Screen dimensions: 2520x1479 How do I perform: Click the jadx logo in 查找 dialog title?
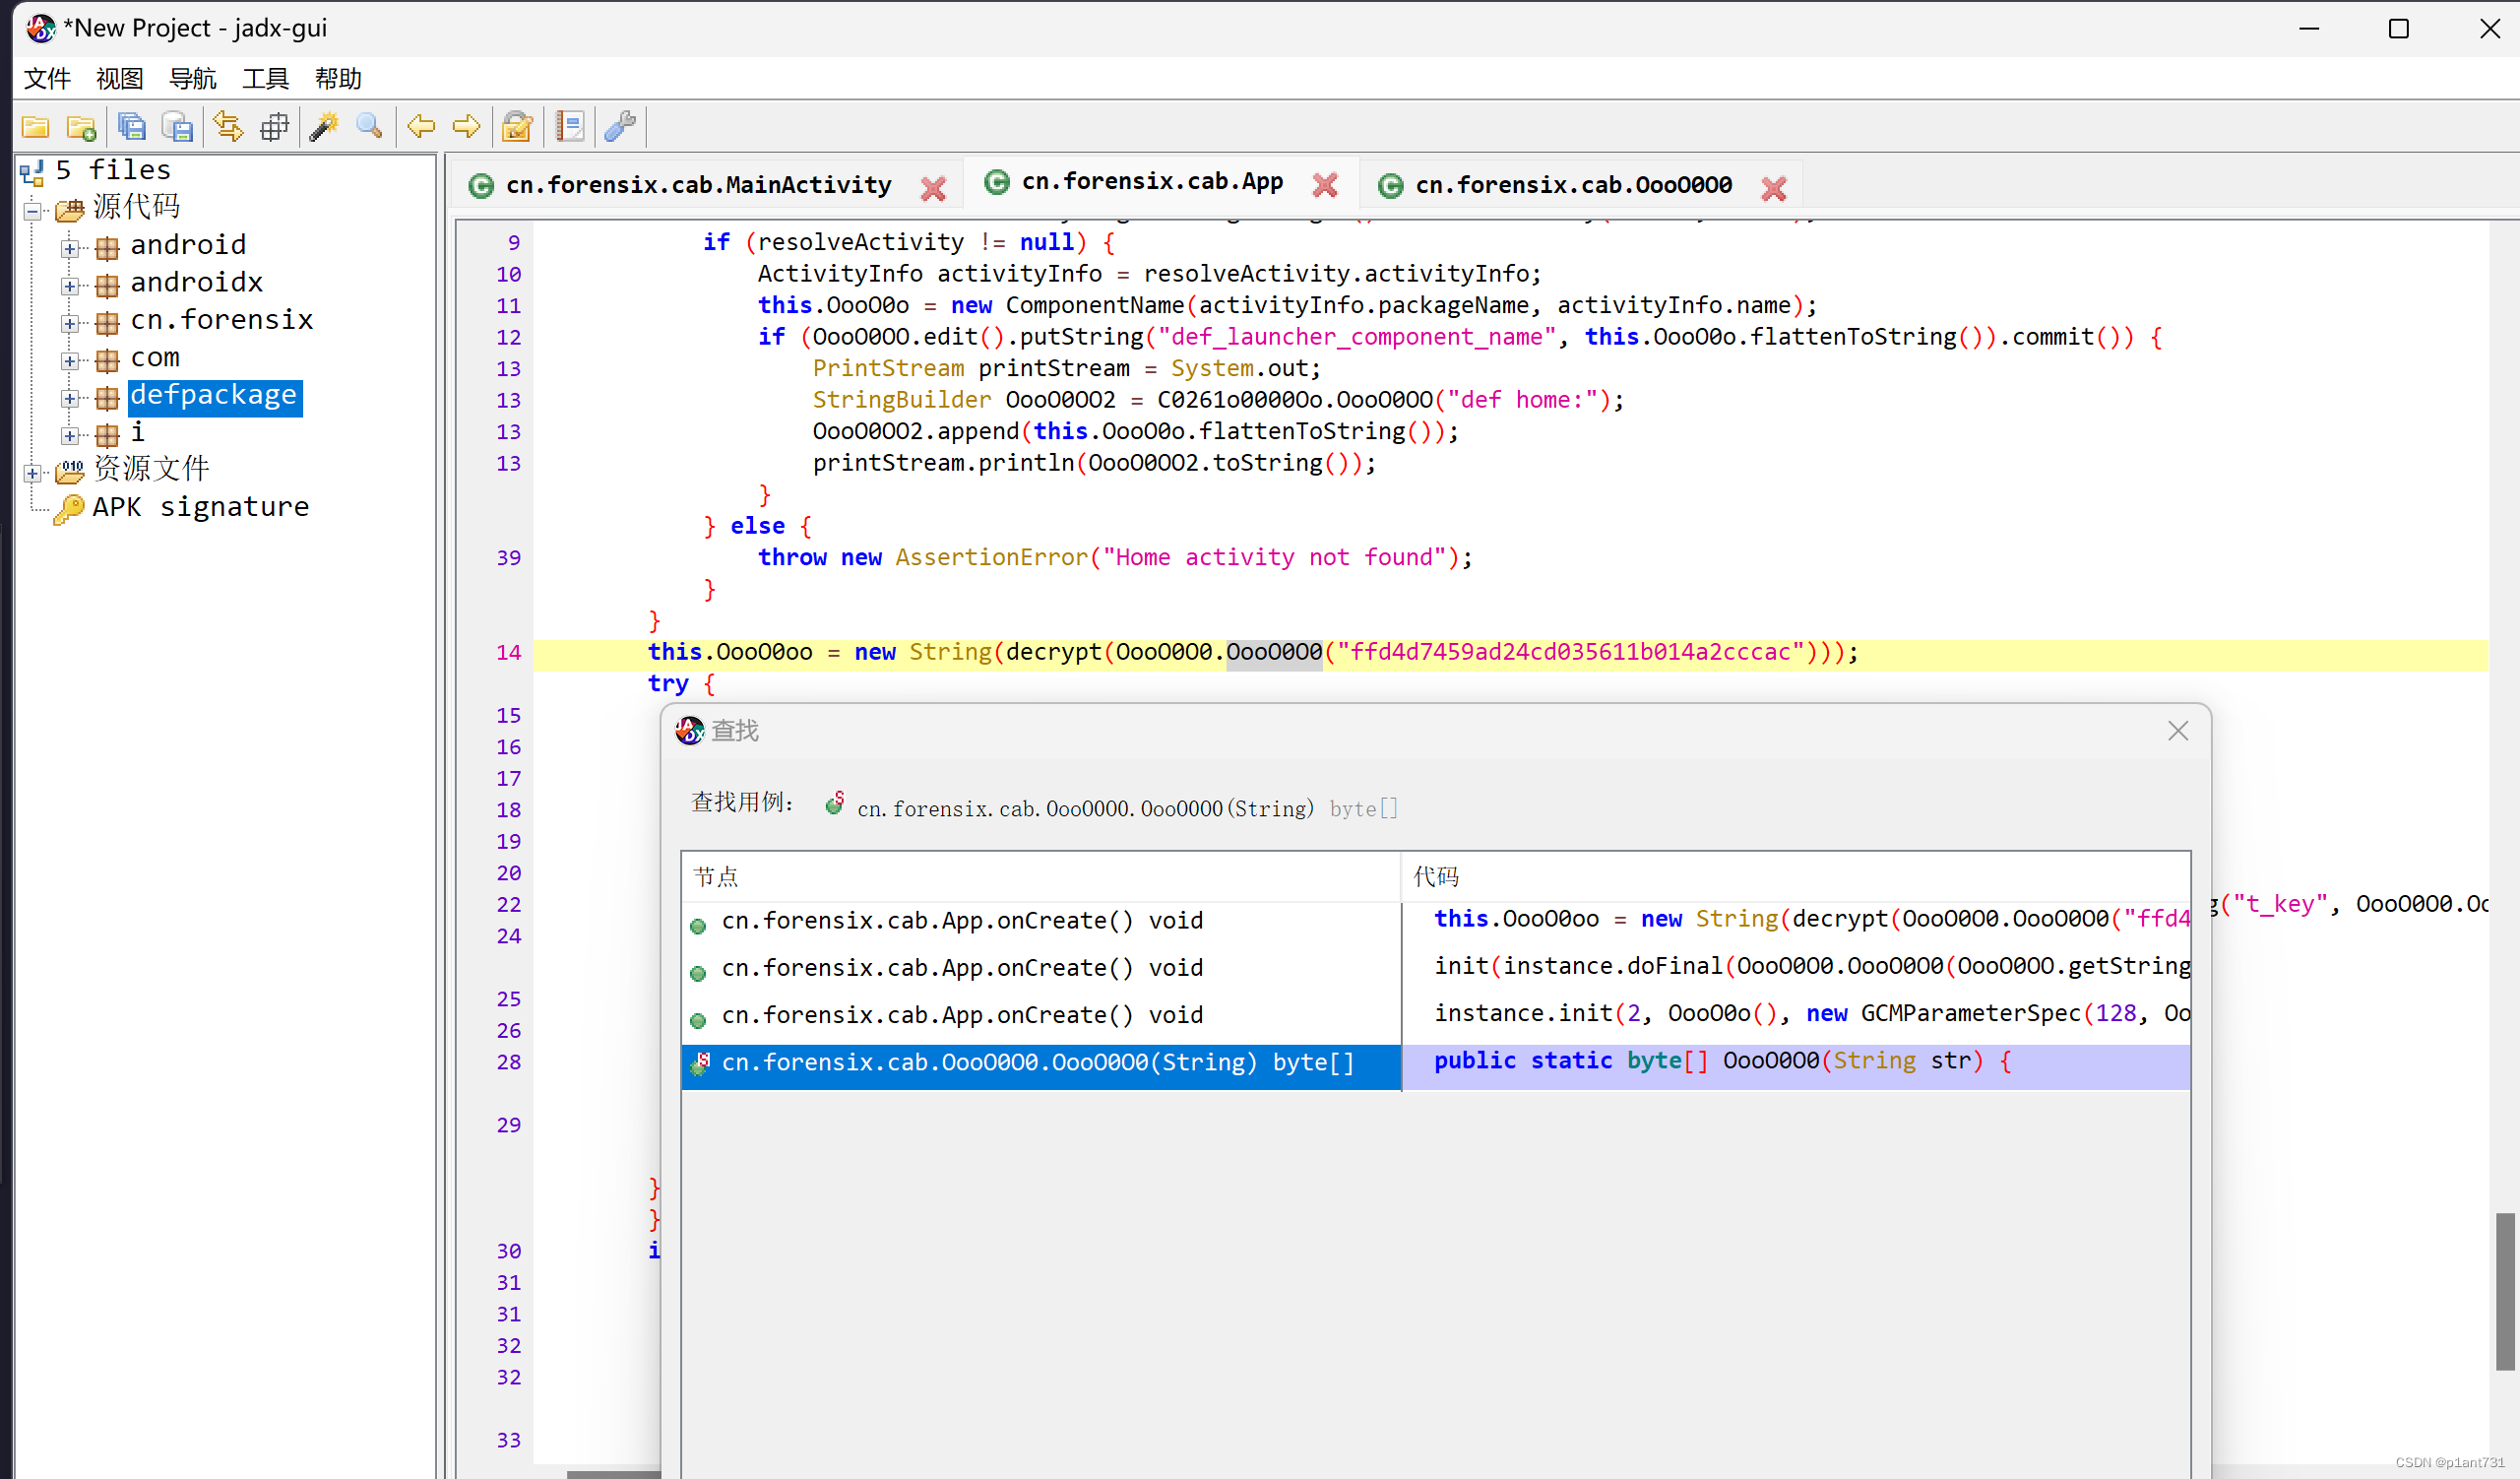[x=689, y=731]
